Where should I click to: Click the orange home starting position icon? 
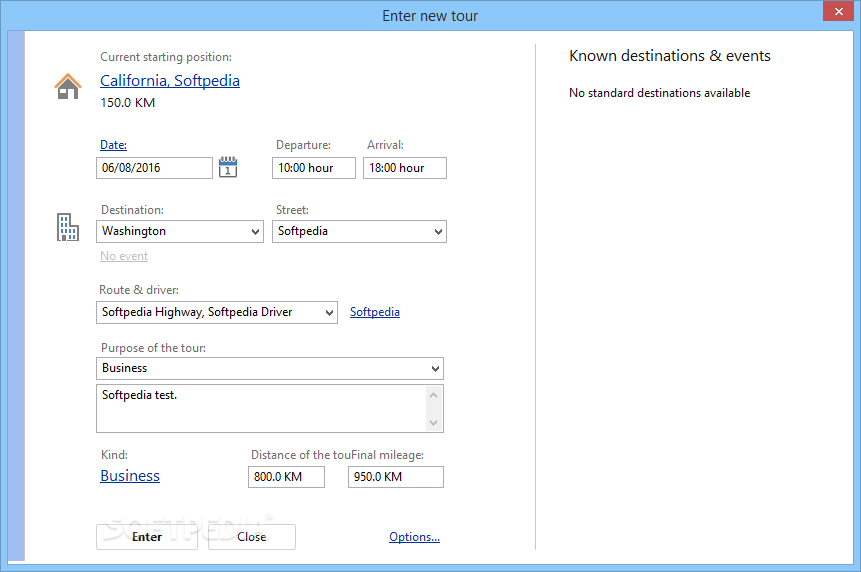point(68,86)
